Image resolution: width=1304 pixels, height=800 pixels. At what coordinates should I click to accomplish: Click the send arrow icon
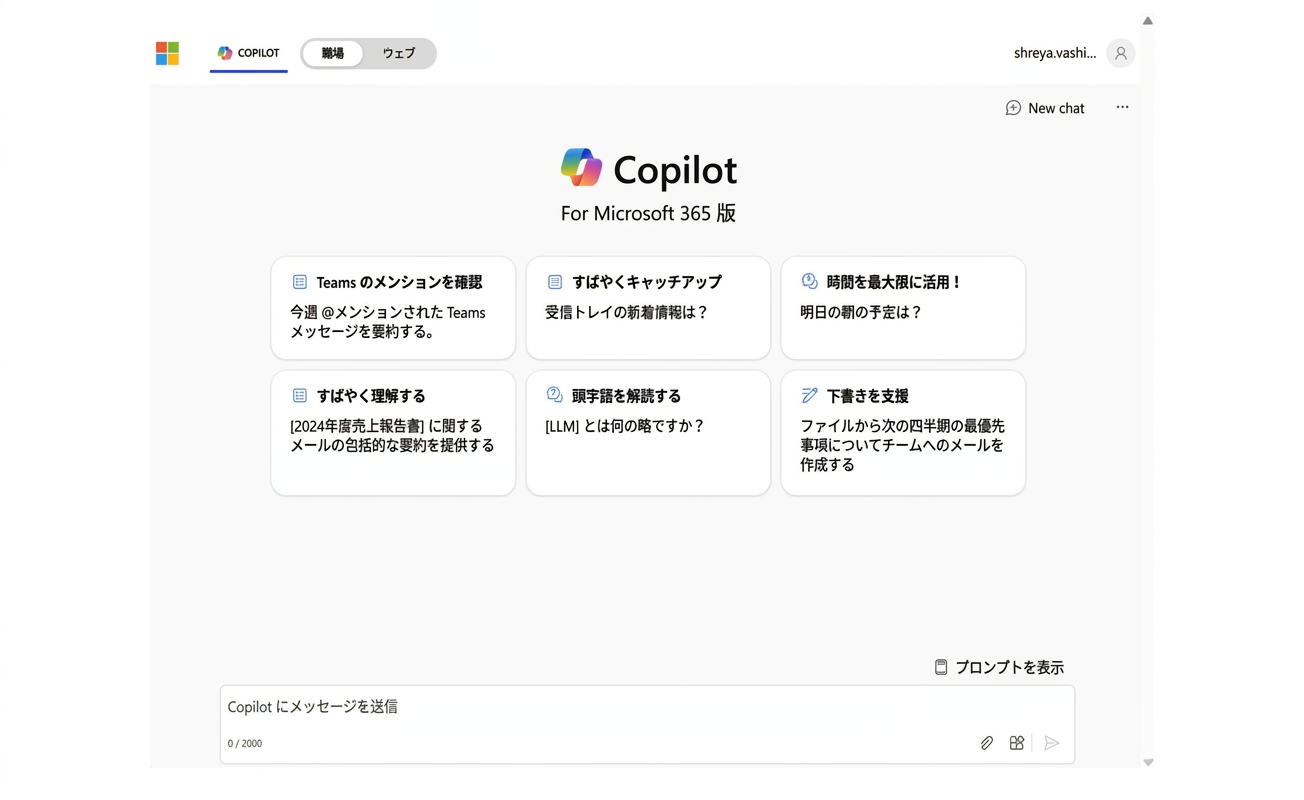1051,743
